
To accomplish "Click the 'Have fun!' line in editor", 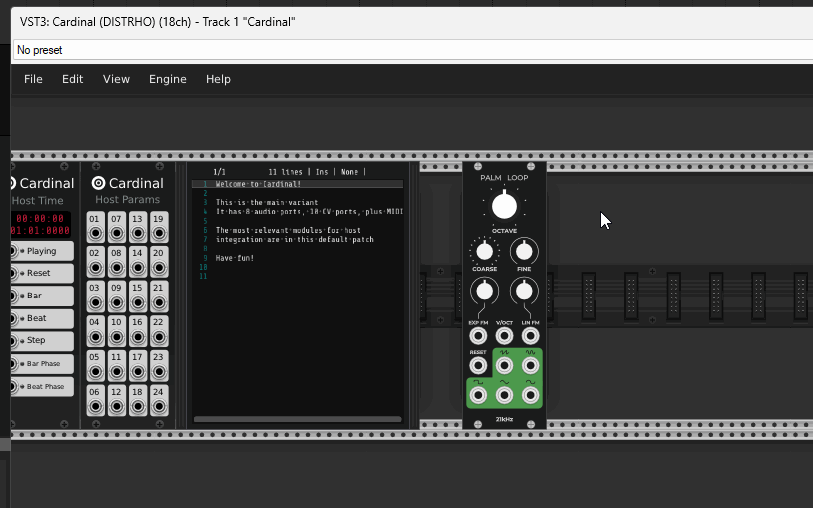I will [235, 258].
